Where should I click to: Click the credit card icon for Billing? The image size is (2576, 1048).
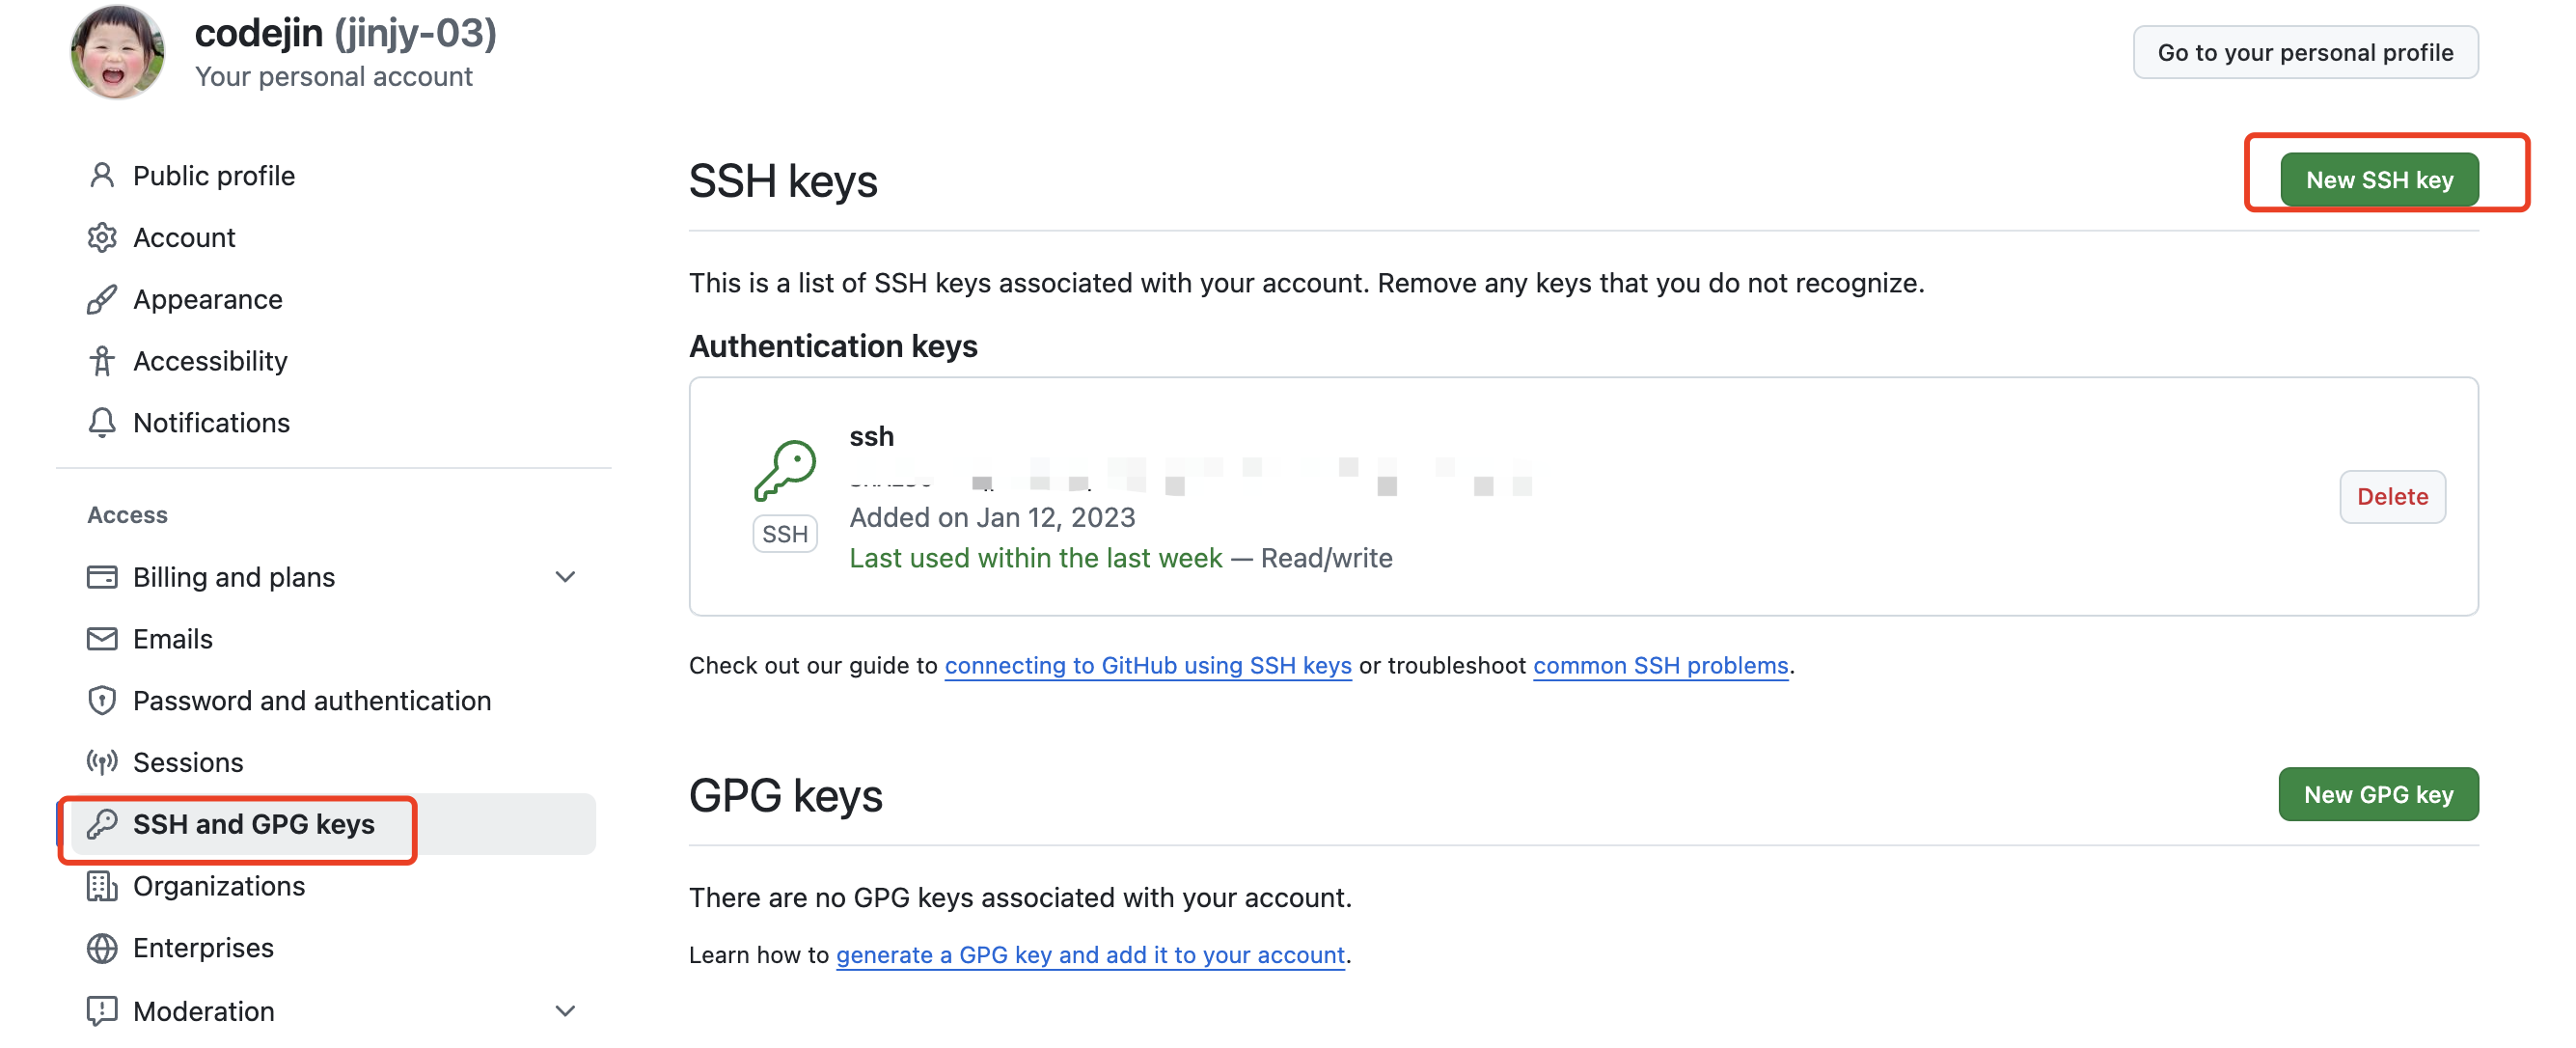(102, 577)
